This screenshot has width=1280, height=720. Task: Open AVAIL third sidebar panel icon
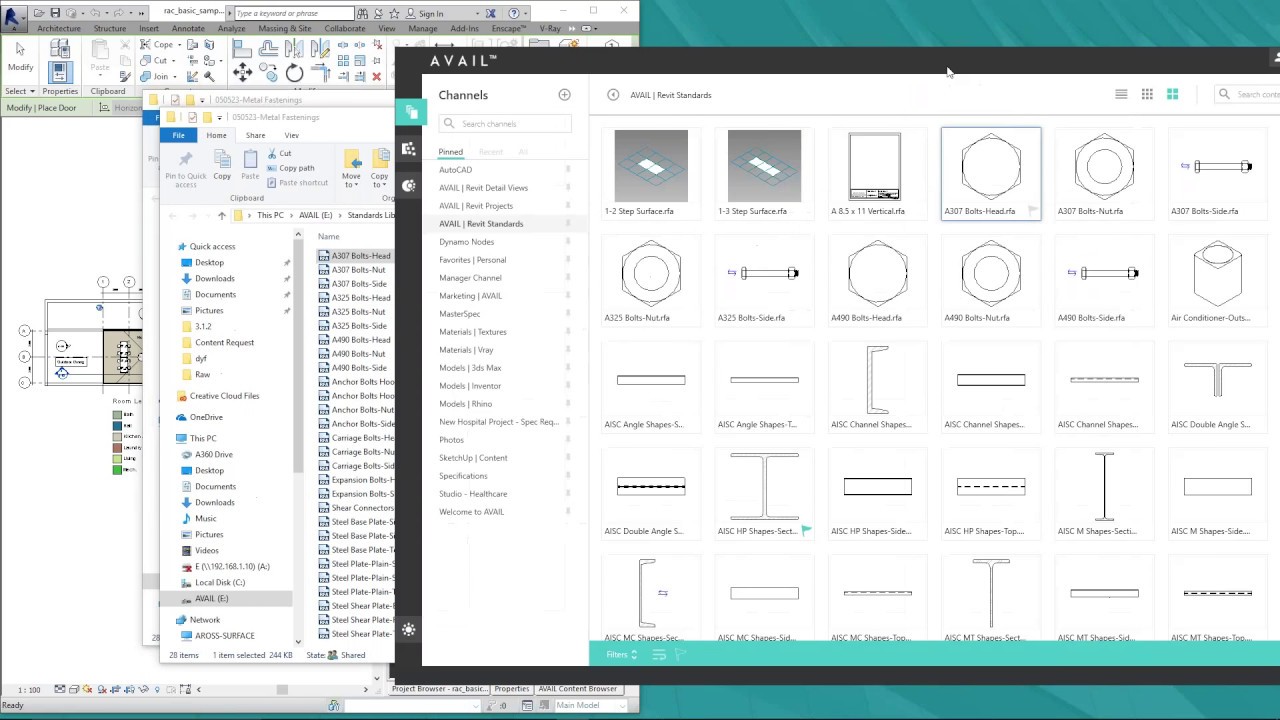click(x=409, y=186)
